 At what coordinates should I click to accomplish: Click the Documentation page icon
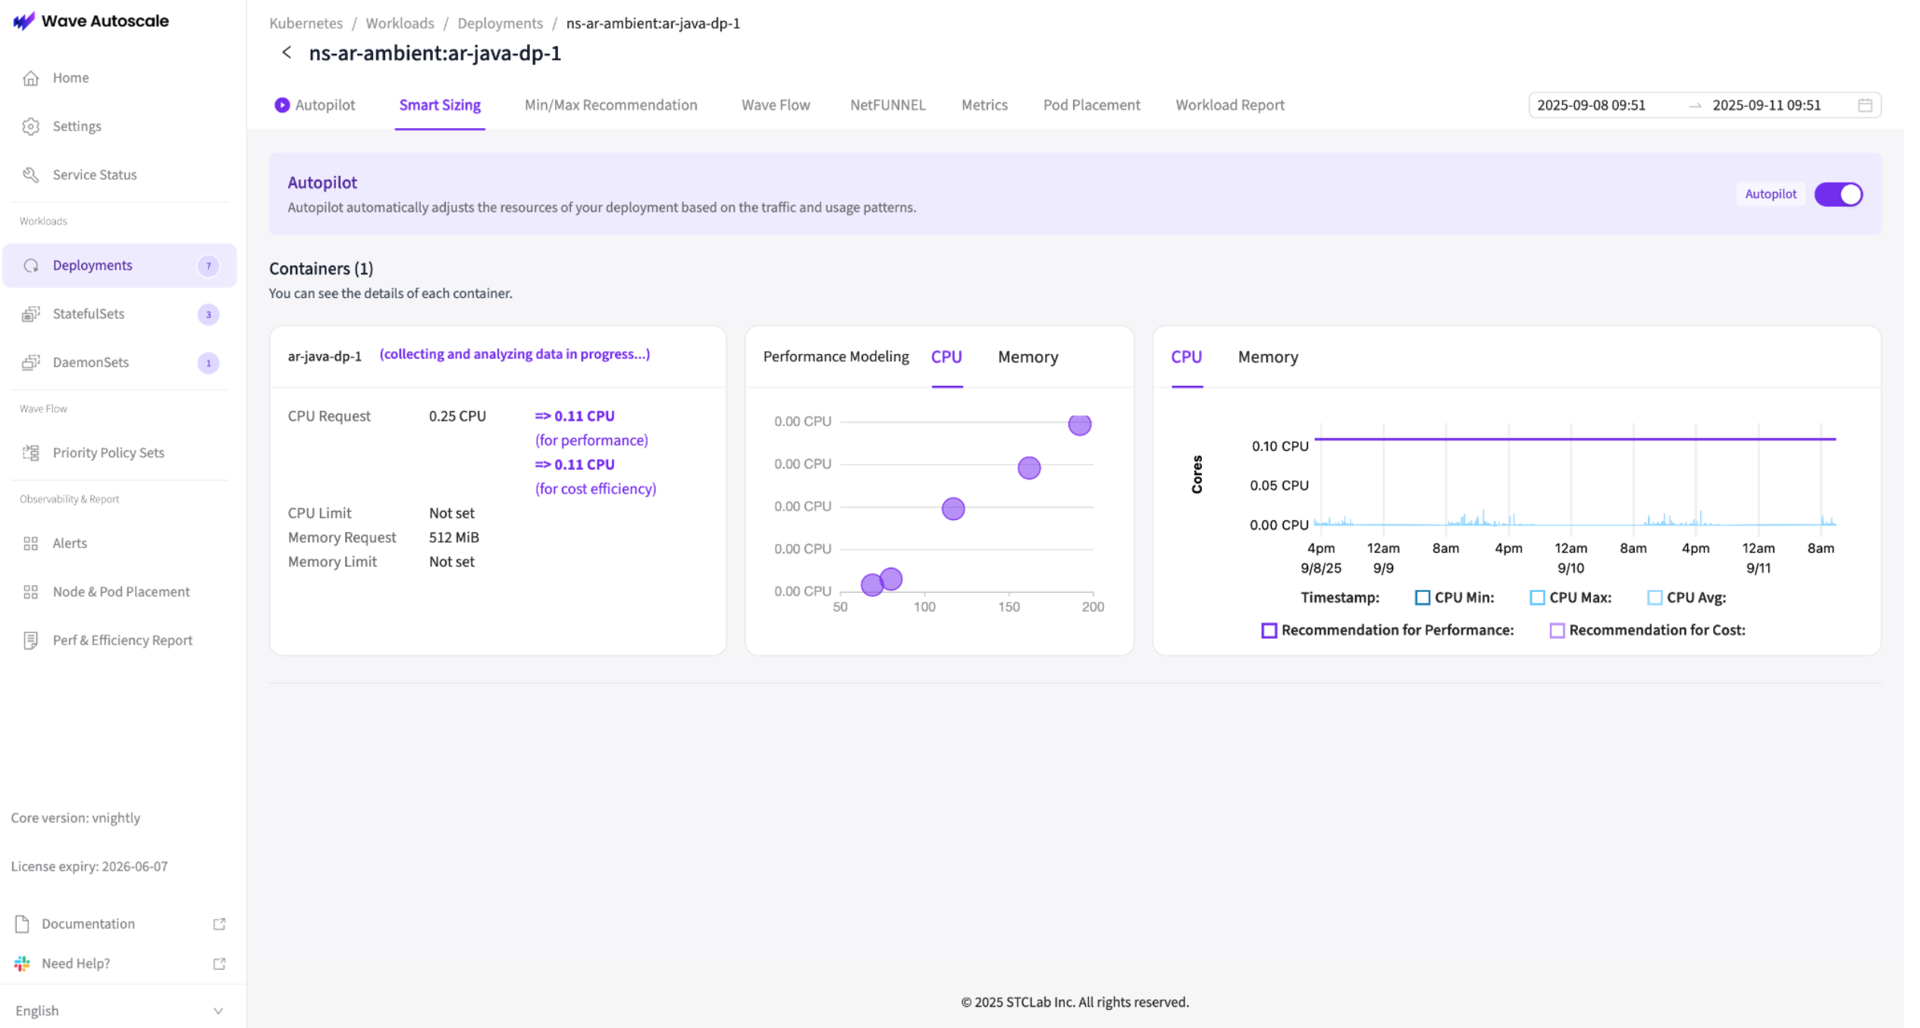tap(22, 924)
